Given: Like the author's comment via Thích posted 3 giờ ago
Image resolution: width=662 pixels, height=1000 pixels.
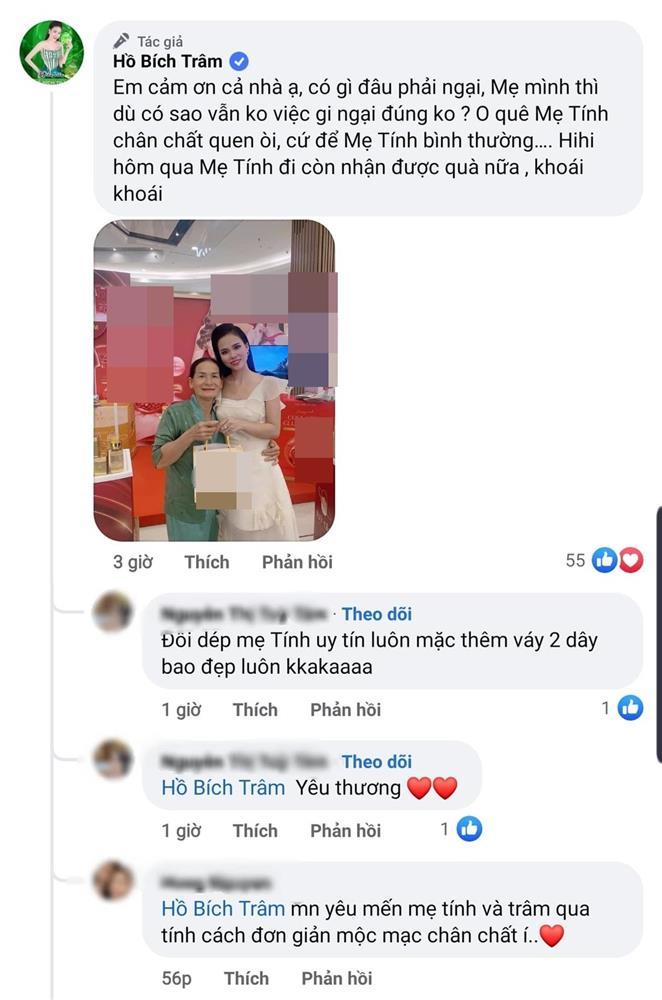Looking at the screenshot, I should coord(207,562).
